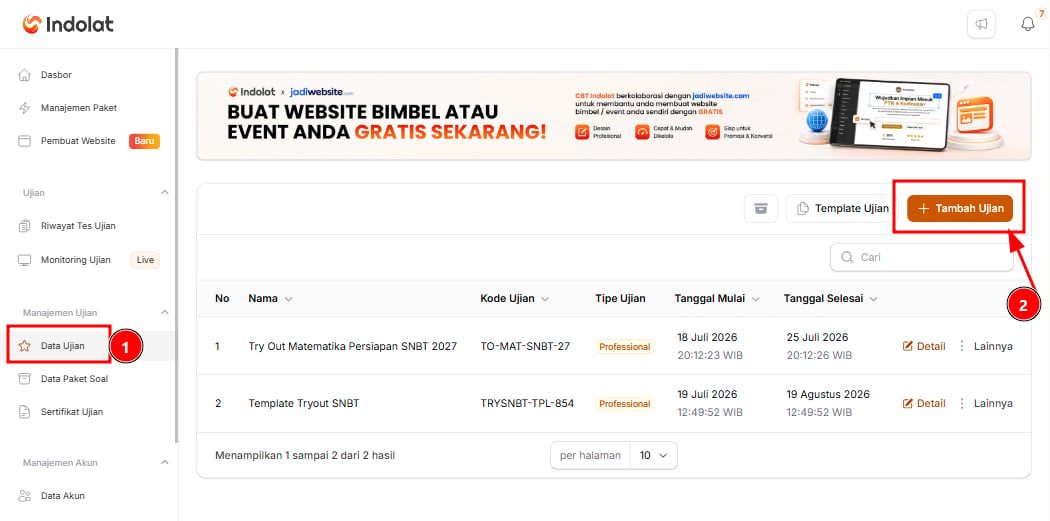Click Lainnya for Try Out Matematika row
Viewport: 1050px width, 521px height.
click(993, 346)
